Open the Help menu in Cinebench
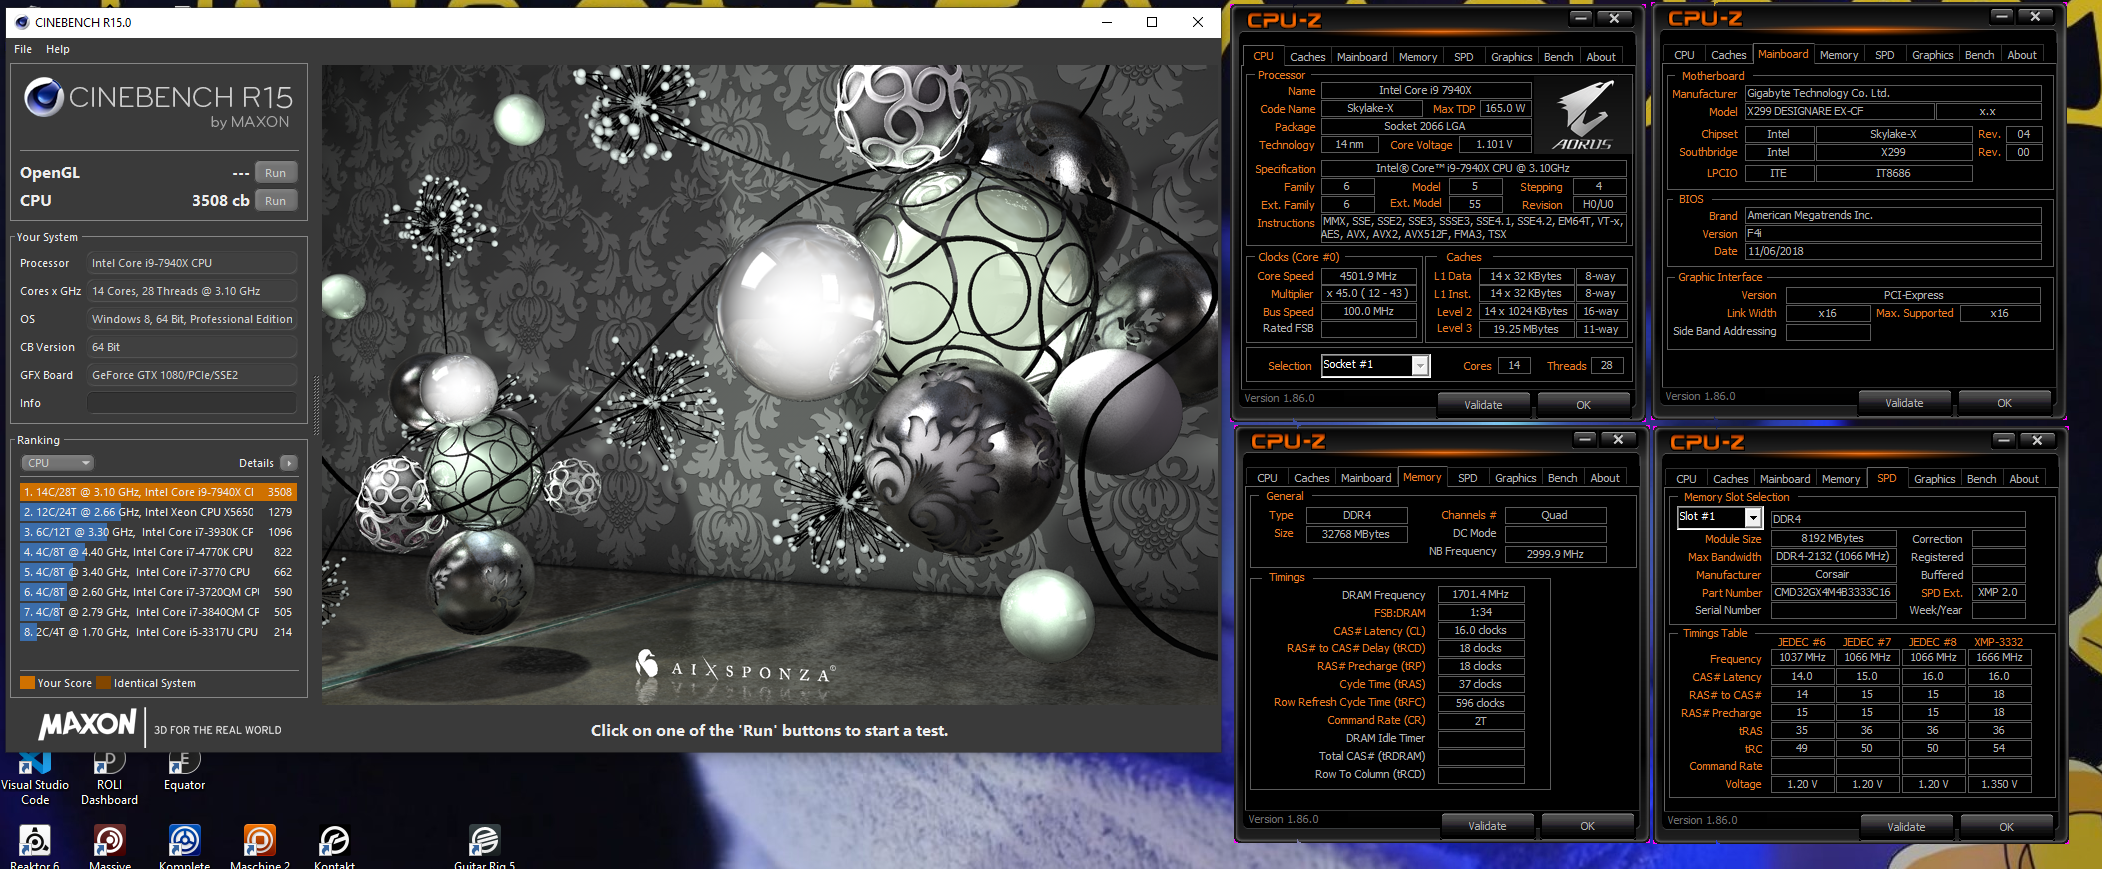 pyautogui.click(x=58, y=49)
